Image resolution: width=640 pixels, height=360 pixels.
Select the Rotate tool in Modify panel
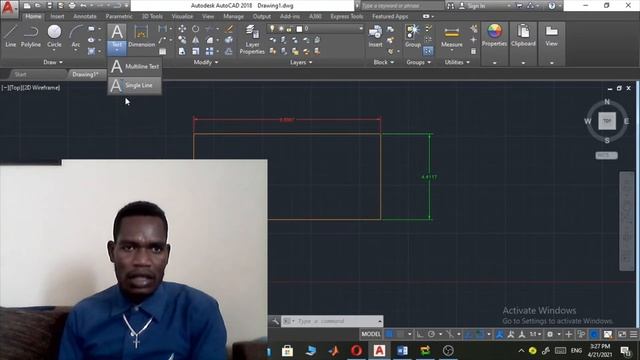coord(196,29)
